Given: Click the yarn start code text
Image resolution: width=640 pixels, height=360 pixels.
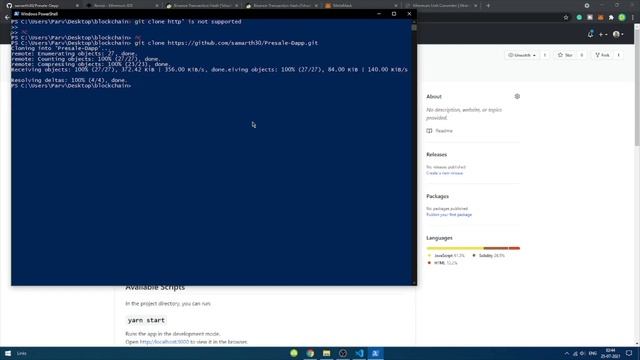Looking at the screenshot, I should tap(146, 320).
